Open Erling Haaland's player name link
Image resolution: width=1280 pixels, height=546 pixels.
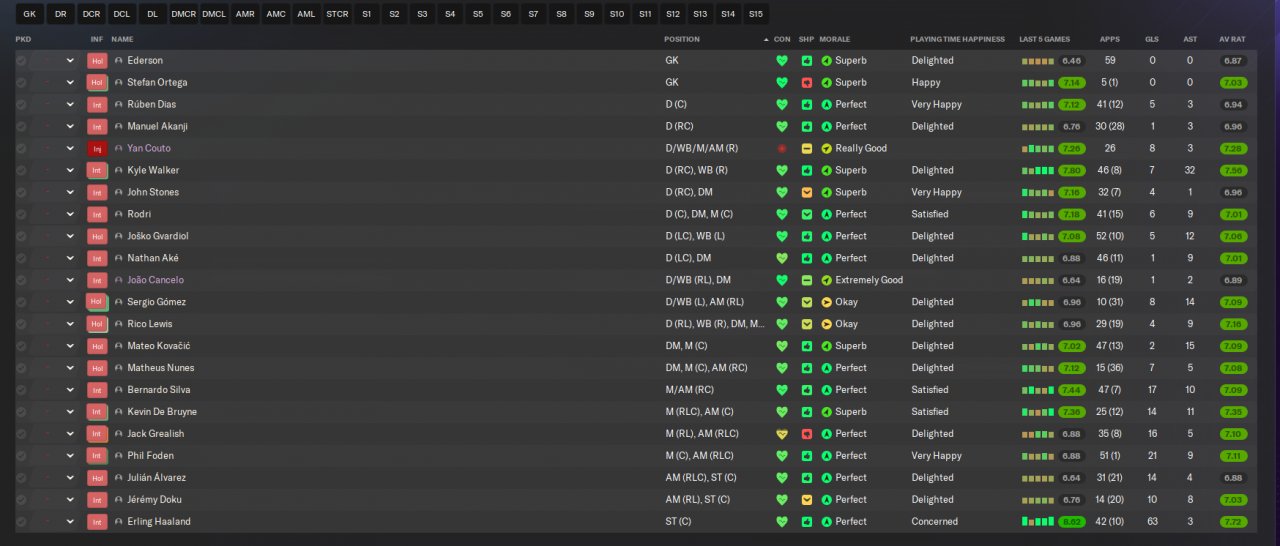pyautogui.click(x=158, y=522)
